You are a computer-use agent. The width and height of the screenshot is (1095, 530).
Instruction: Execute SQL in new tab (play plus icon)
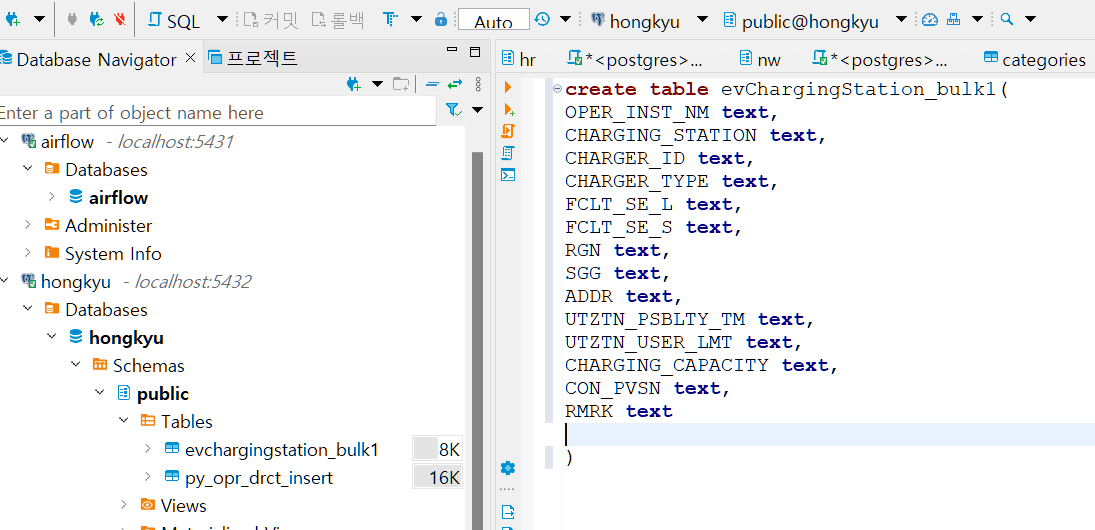[508, 109]
